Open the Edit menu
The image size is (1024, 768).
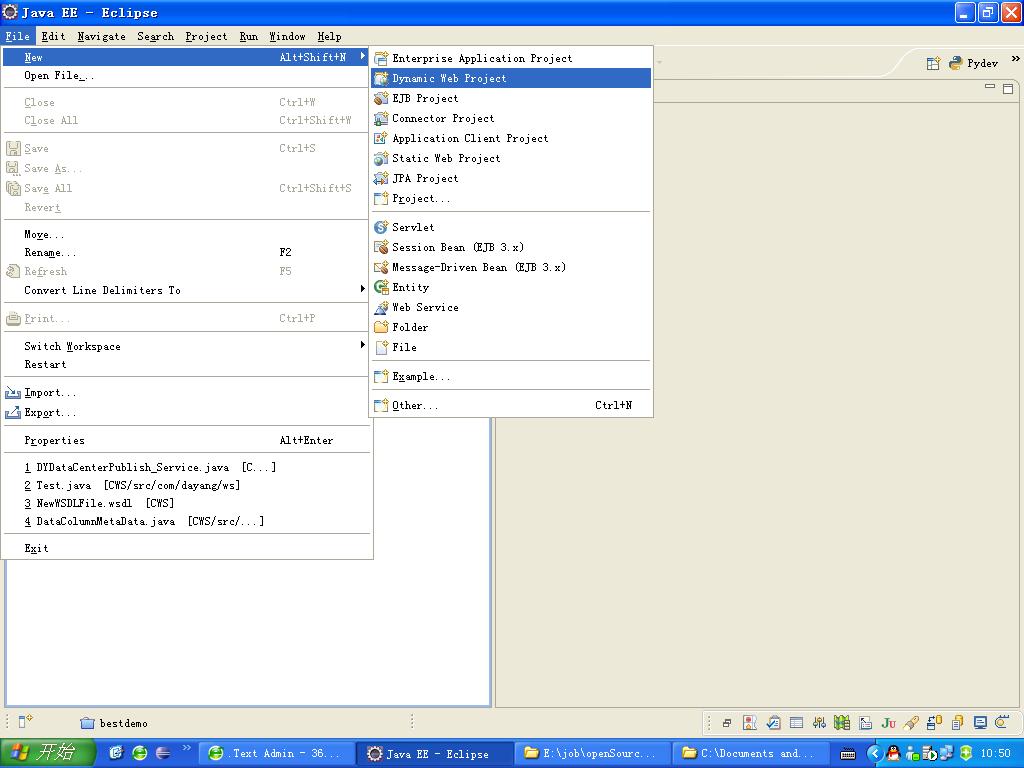(54, 37)
